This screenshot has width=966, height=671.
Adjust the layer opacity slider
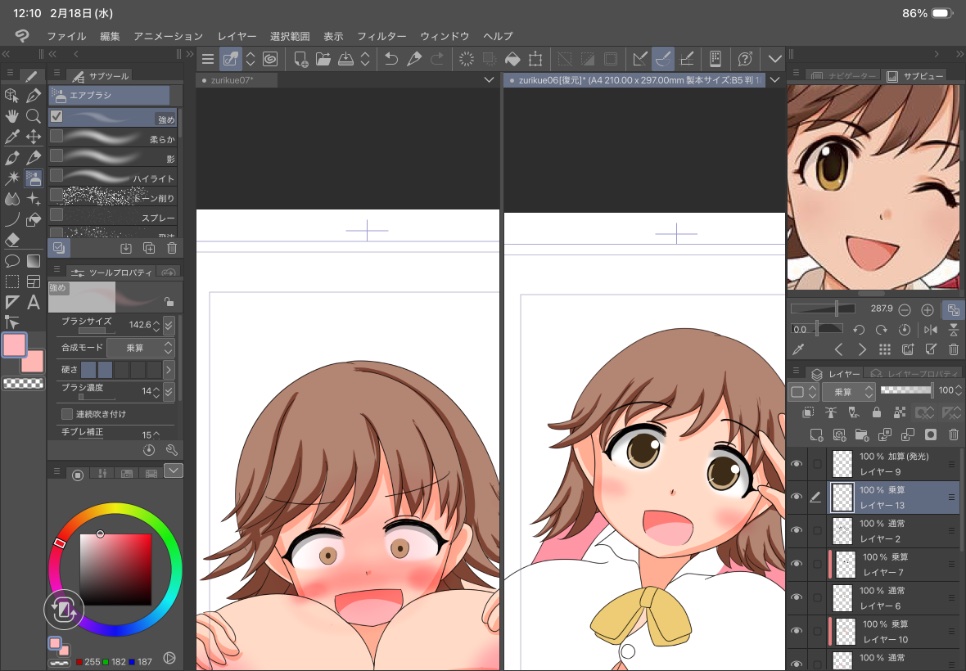(906, 390)
